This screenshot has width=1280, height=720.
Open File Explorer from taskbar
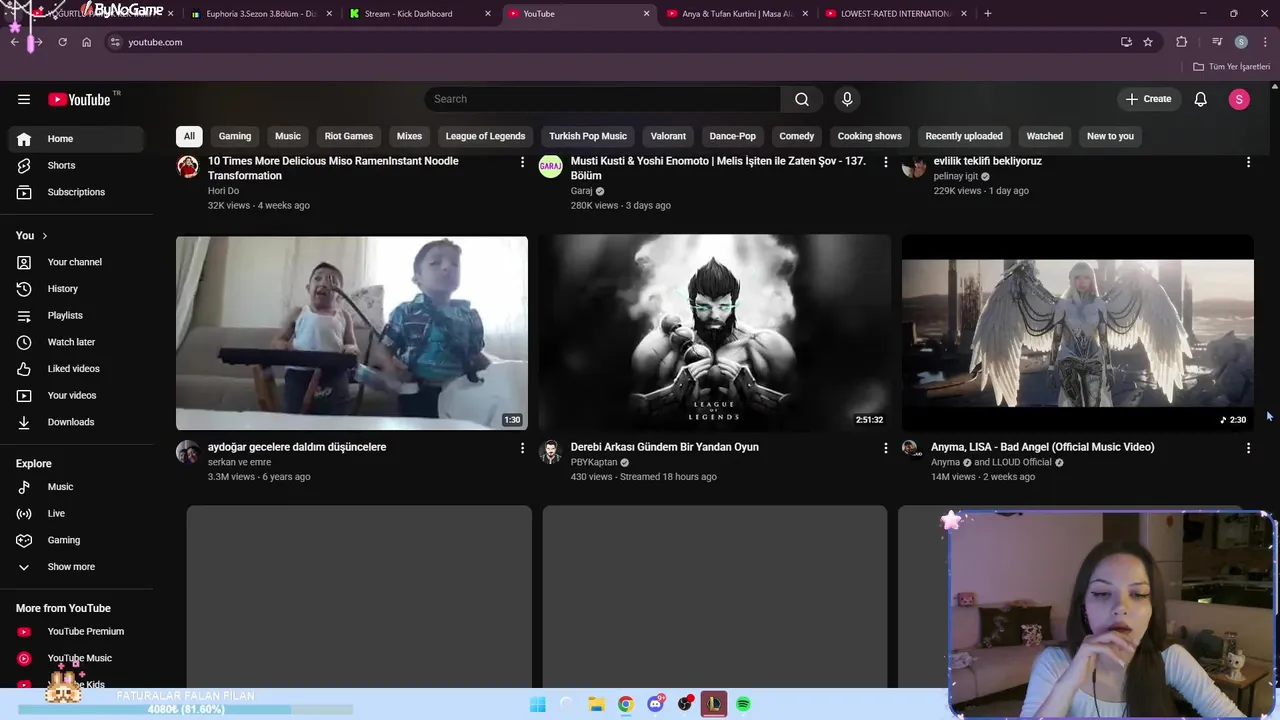coord(596,704)
